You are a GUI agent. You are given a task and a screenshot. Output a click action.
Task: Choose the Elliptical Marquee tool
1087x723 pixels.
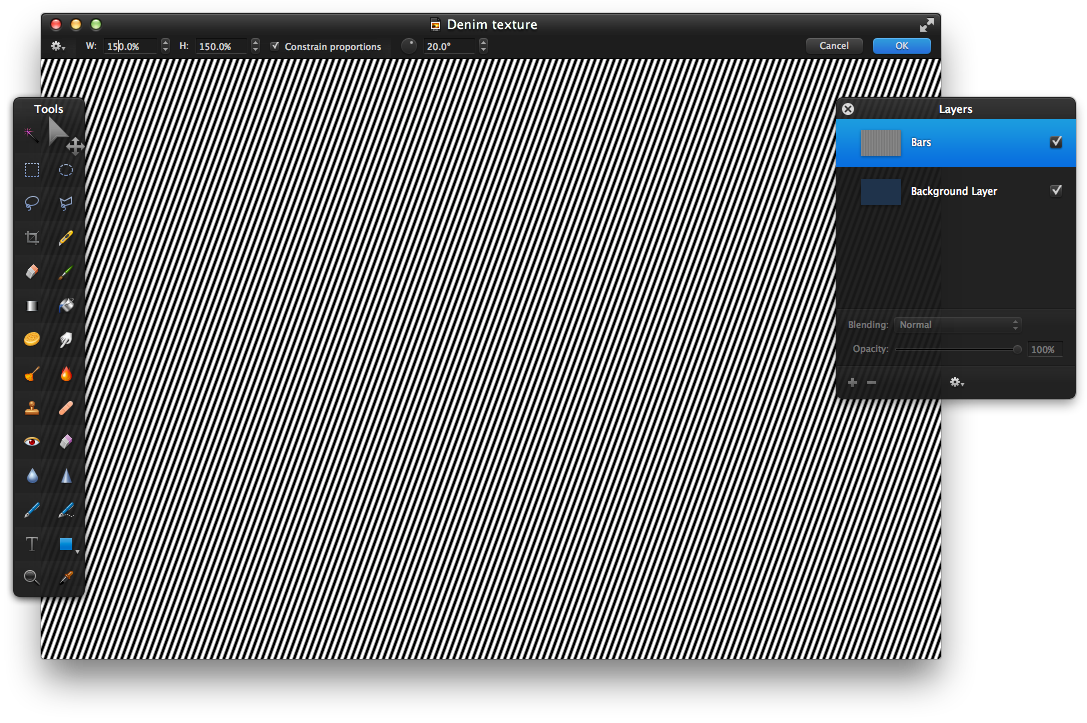pos(66,170)
